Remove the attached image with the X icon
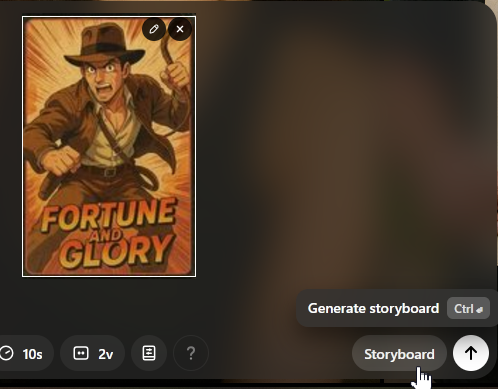Viewport: 498px width, 389px height. pyautogui.click(x=180, y=29)
